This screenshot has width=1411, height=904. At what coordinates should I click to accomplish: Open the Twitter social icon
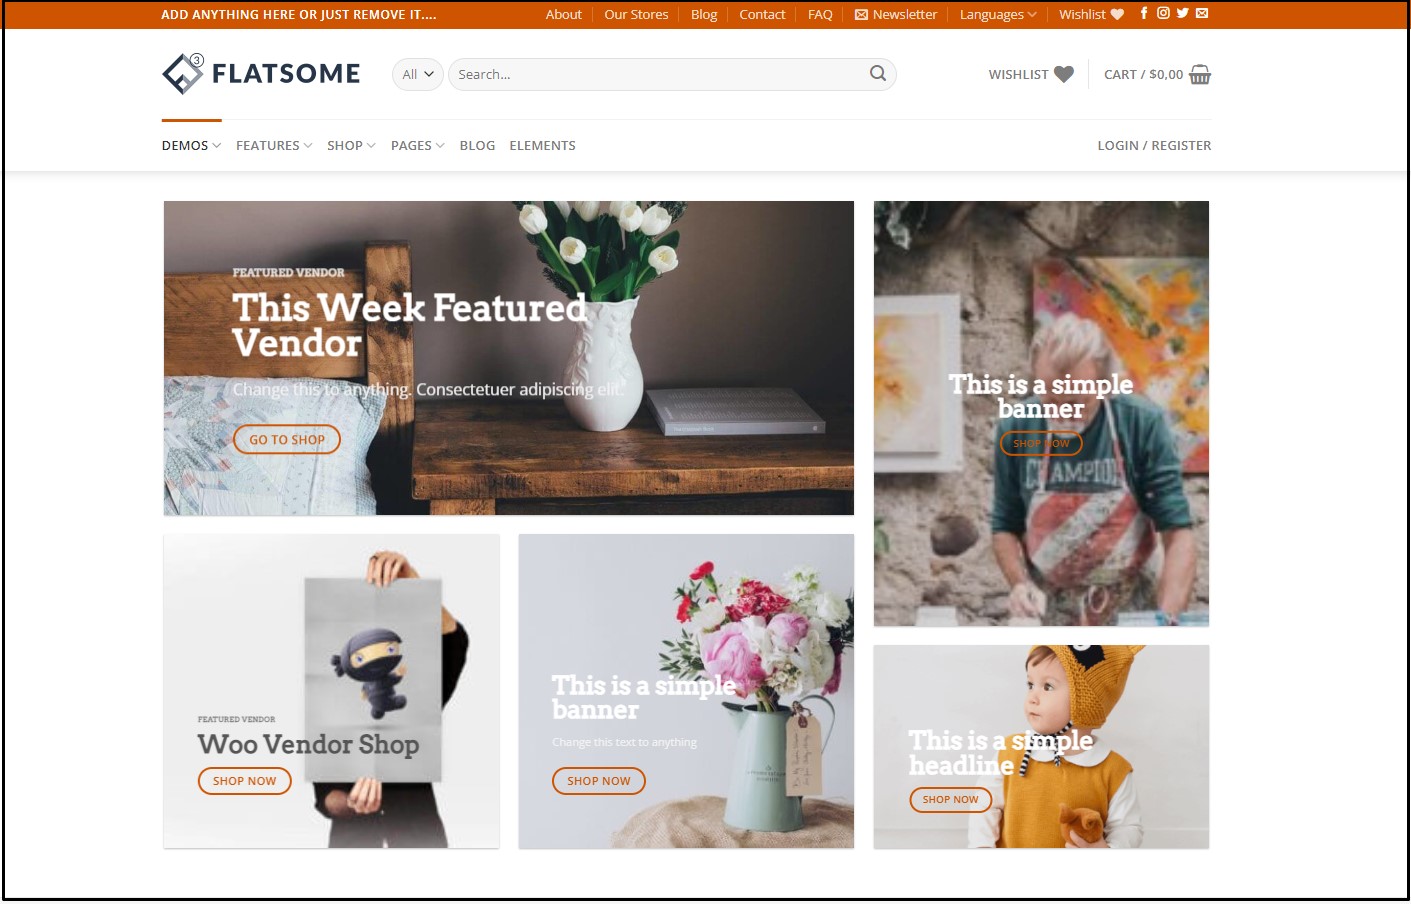(1183, 13)
